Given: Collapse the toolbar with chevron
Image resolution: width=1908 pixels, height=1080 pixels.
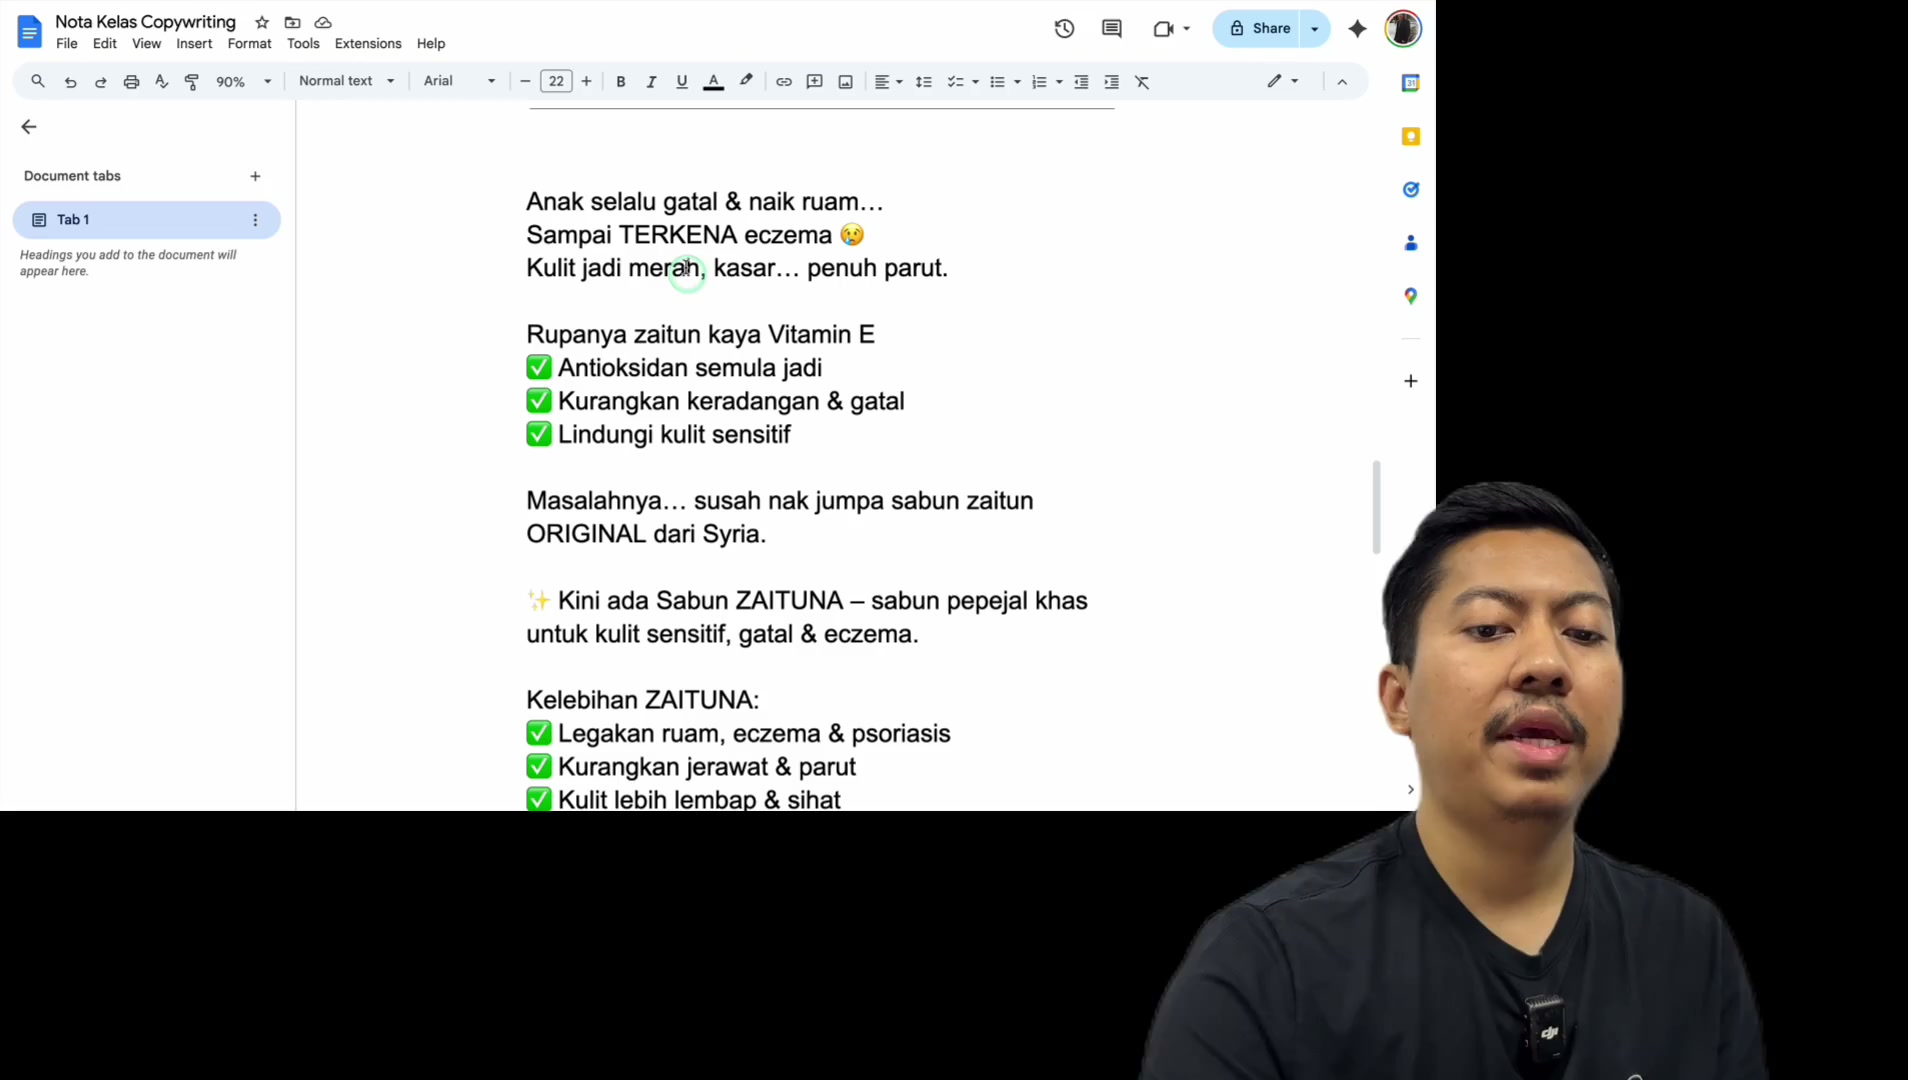Looking at the screenshot, I should point(1342,82).
